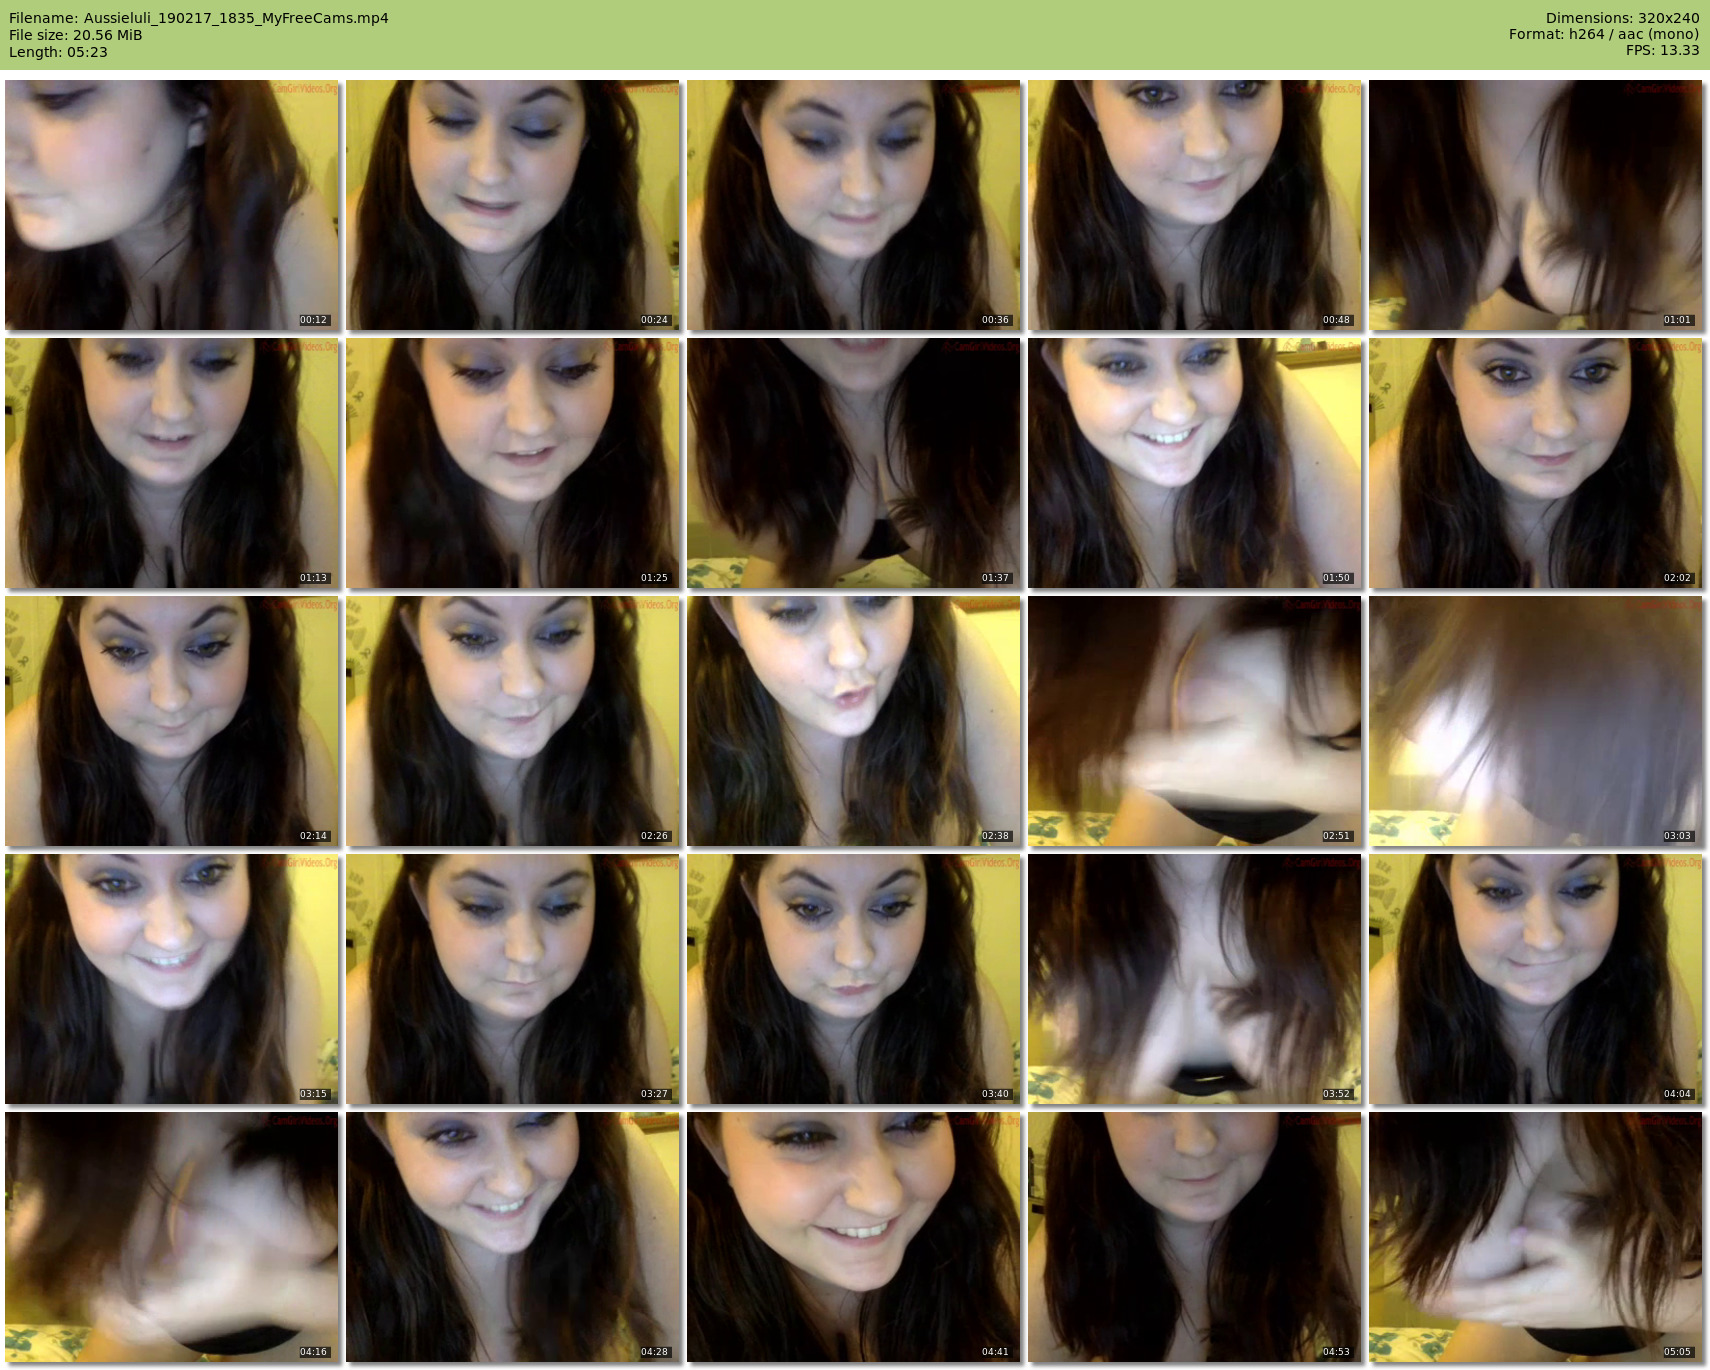This screenshot has width=1710, height=1370.
Task: Click the frame labeled 04:41
Action: (854, 1237)
